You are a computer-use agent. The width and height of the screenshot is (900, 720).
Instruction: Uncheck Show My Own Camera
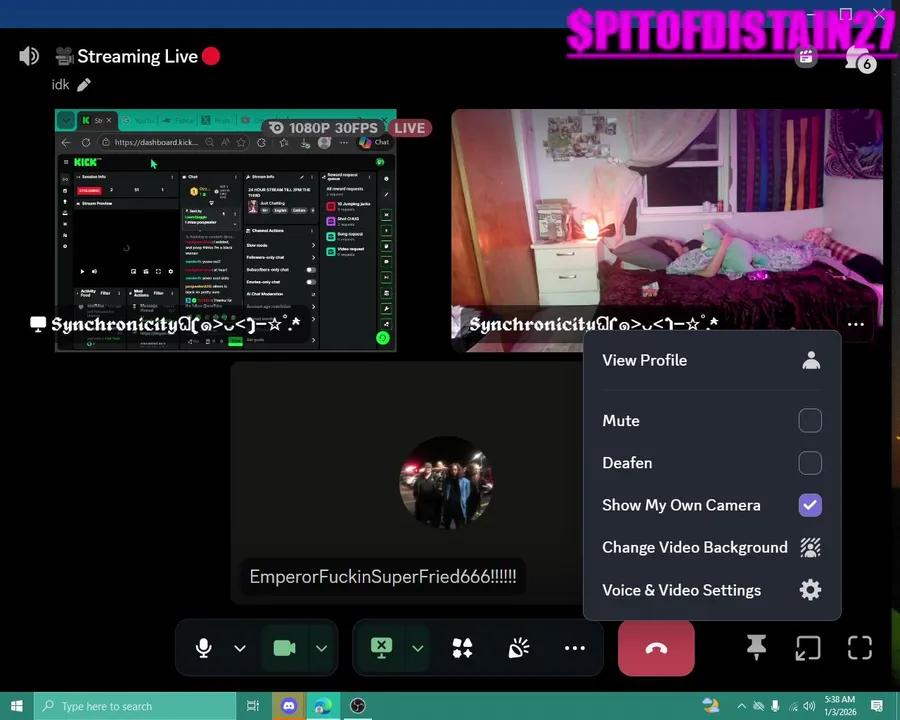(809, 505)
